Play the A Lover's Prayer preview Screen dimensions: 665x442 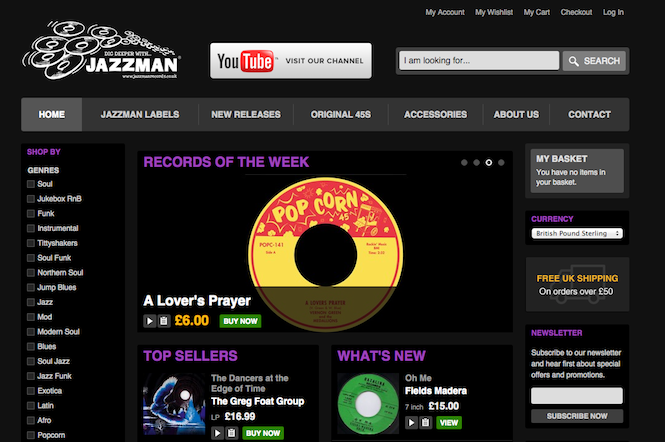(149, 321)
